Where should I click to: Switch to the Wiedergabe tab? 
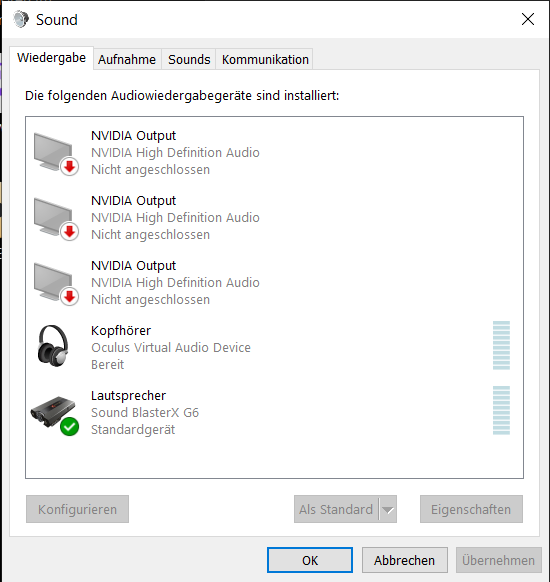[51, 58]
